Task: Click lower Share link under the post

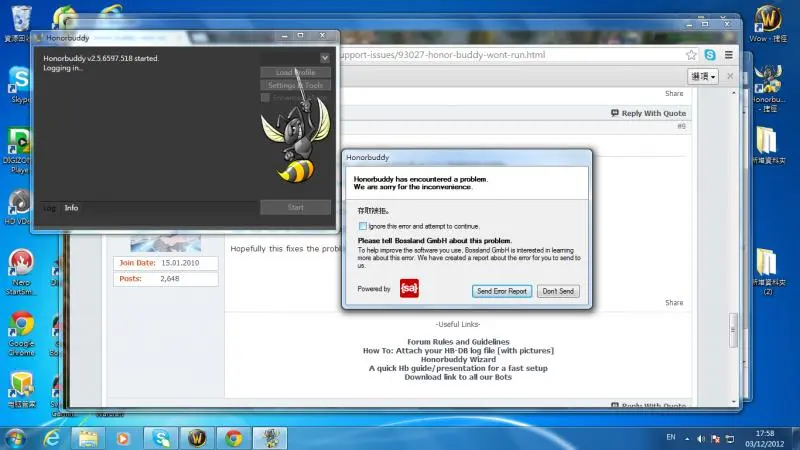Action: click(674, 303)
